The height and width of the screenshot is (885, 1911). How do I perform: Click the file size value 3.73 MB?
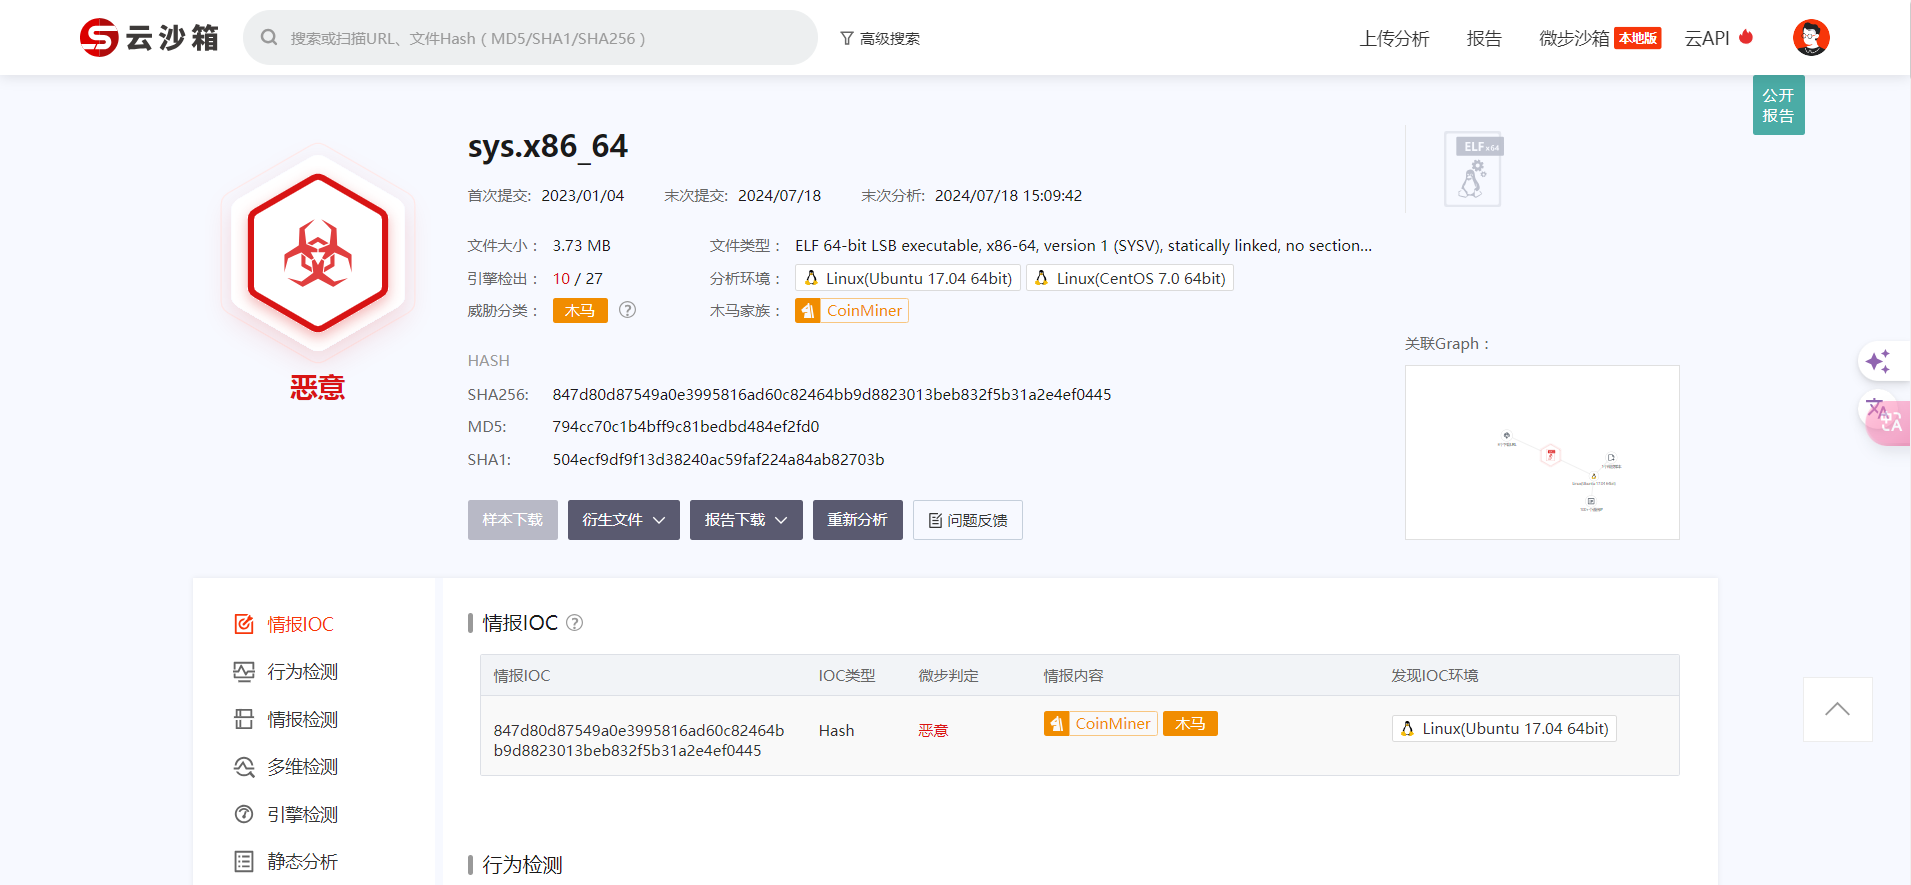(582, 246)
